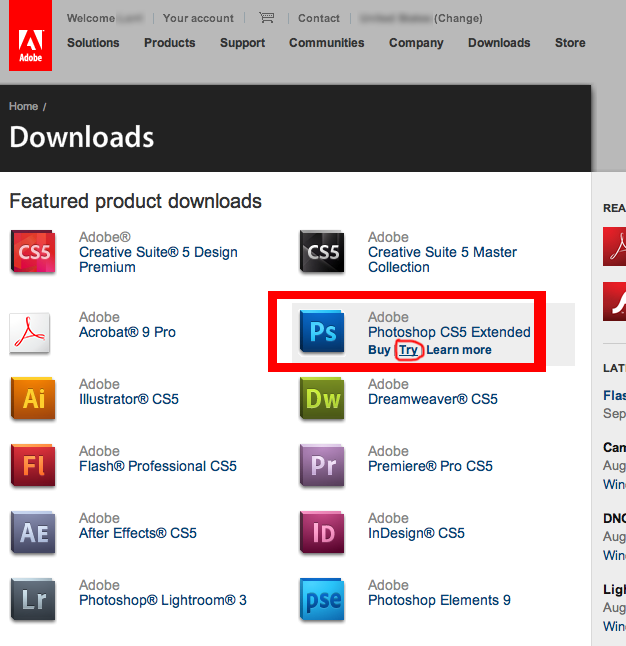Click the Acrobat 9 Pro icon

click(x=30, y=332)
